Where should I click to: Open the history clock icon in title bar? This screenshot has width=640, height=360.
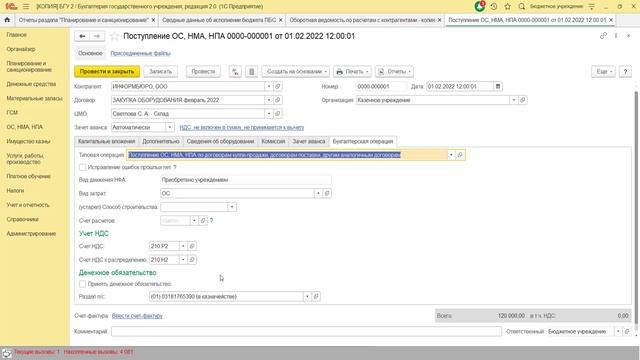[x=494, y=7]
